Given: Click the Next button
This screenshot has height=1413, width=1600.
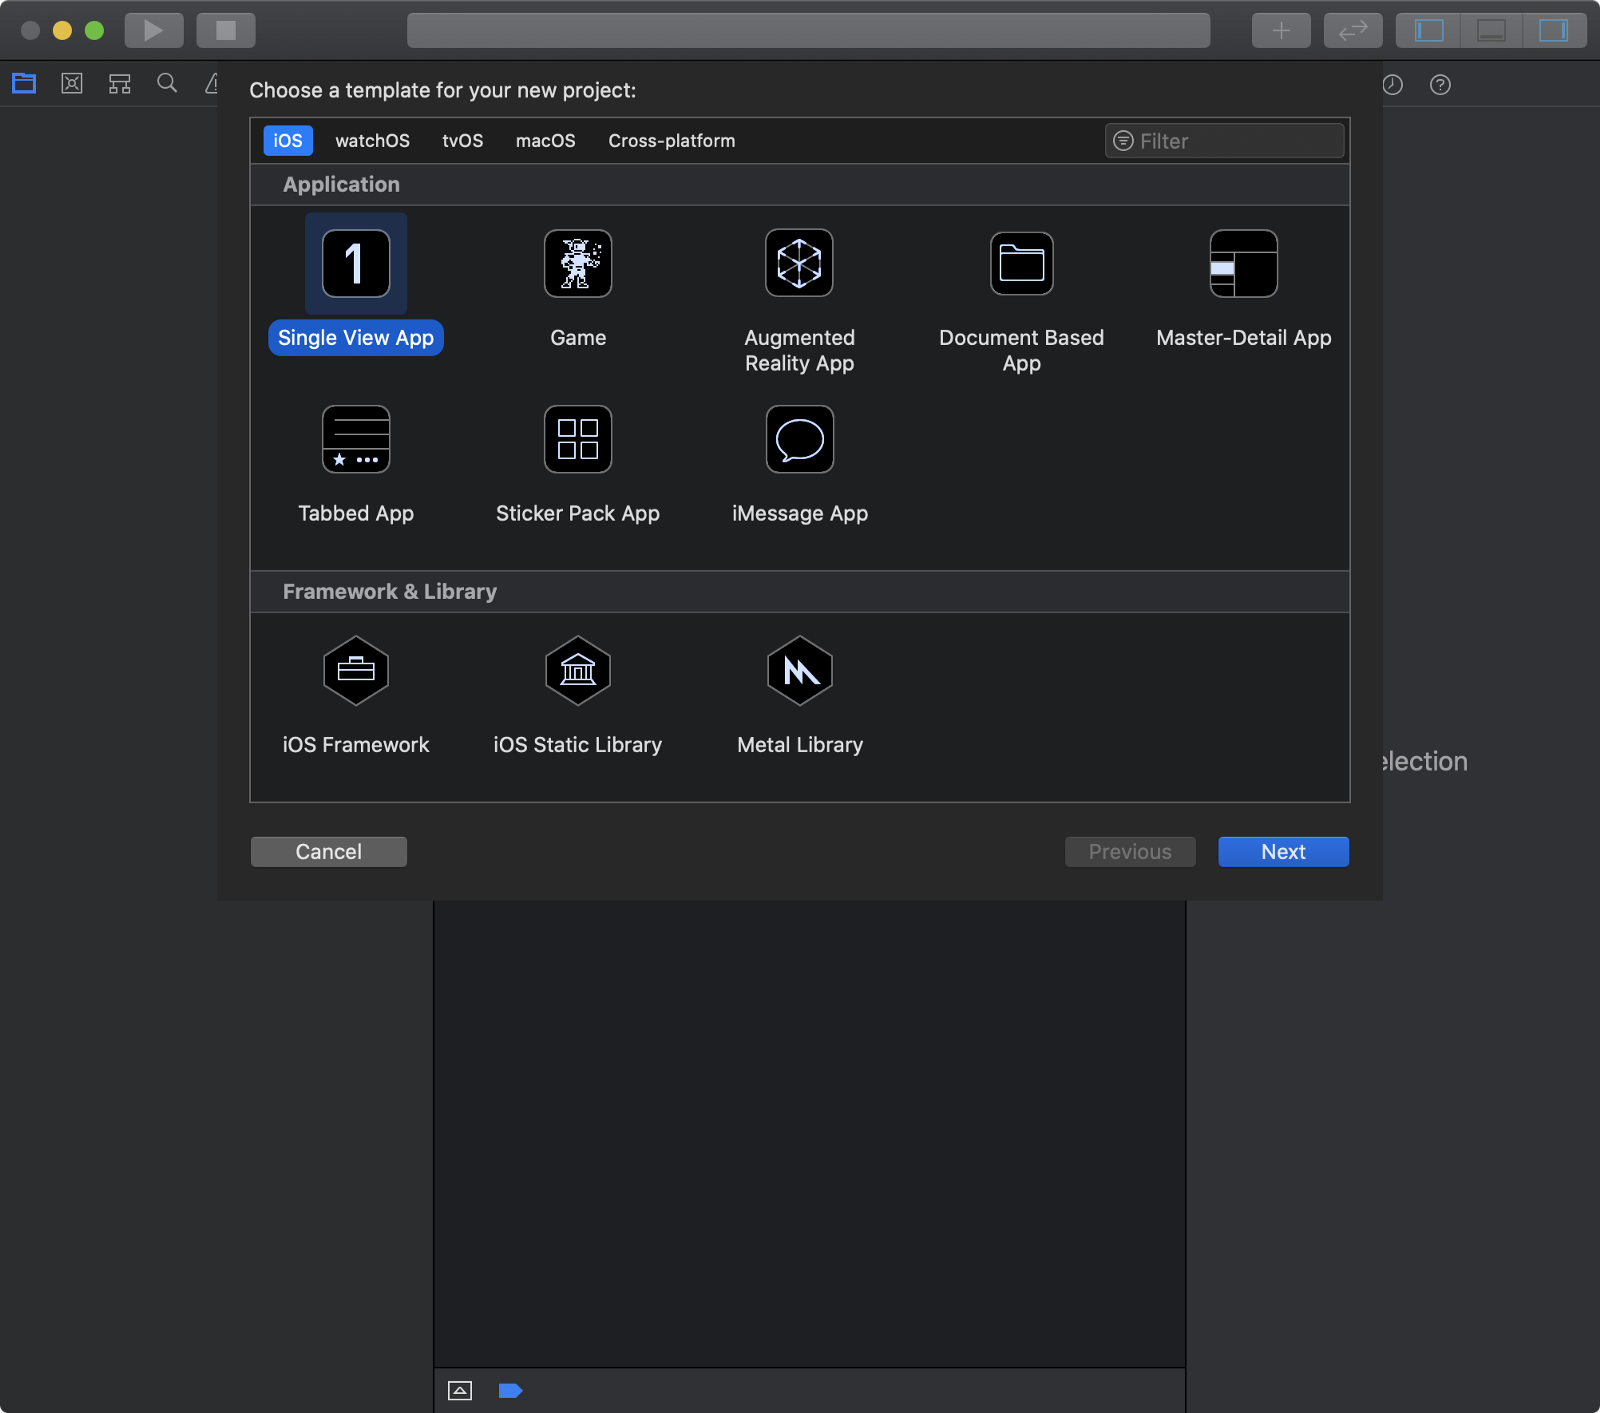Looking at the screenshot, I should tap(1282, 851).
